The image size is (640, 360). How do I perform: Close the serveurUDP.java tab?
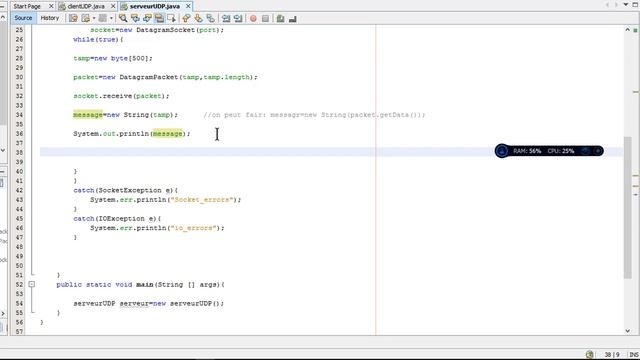tap(188, 6)
